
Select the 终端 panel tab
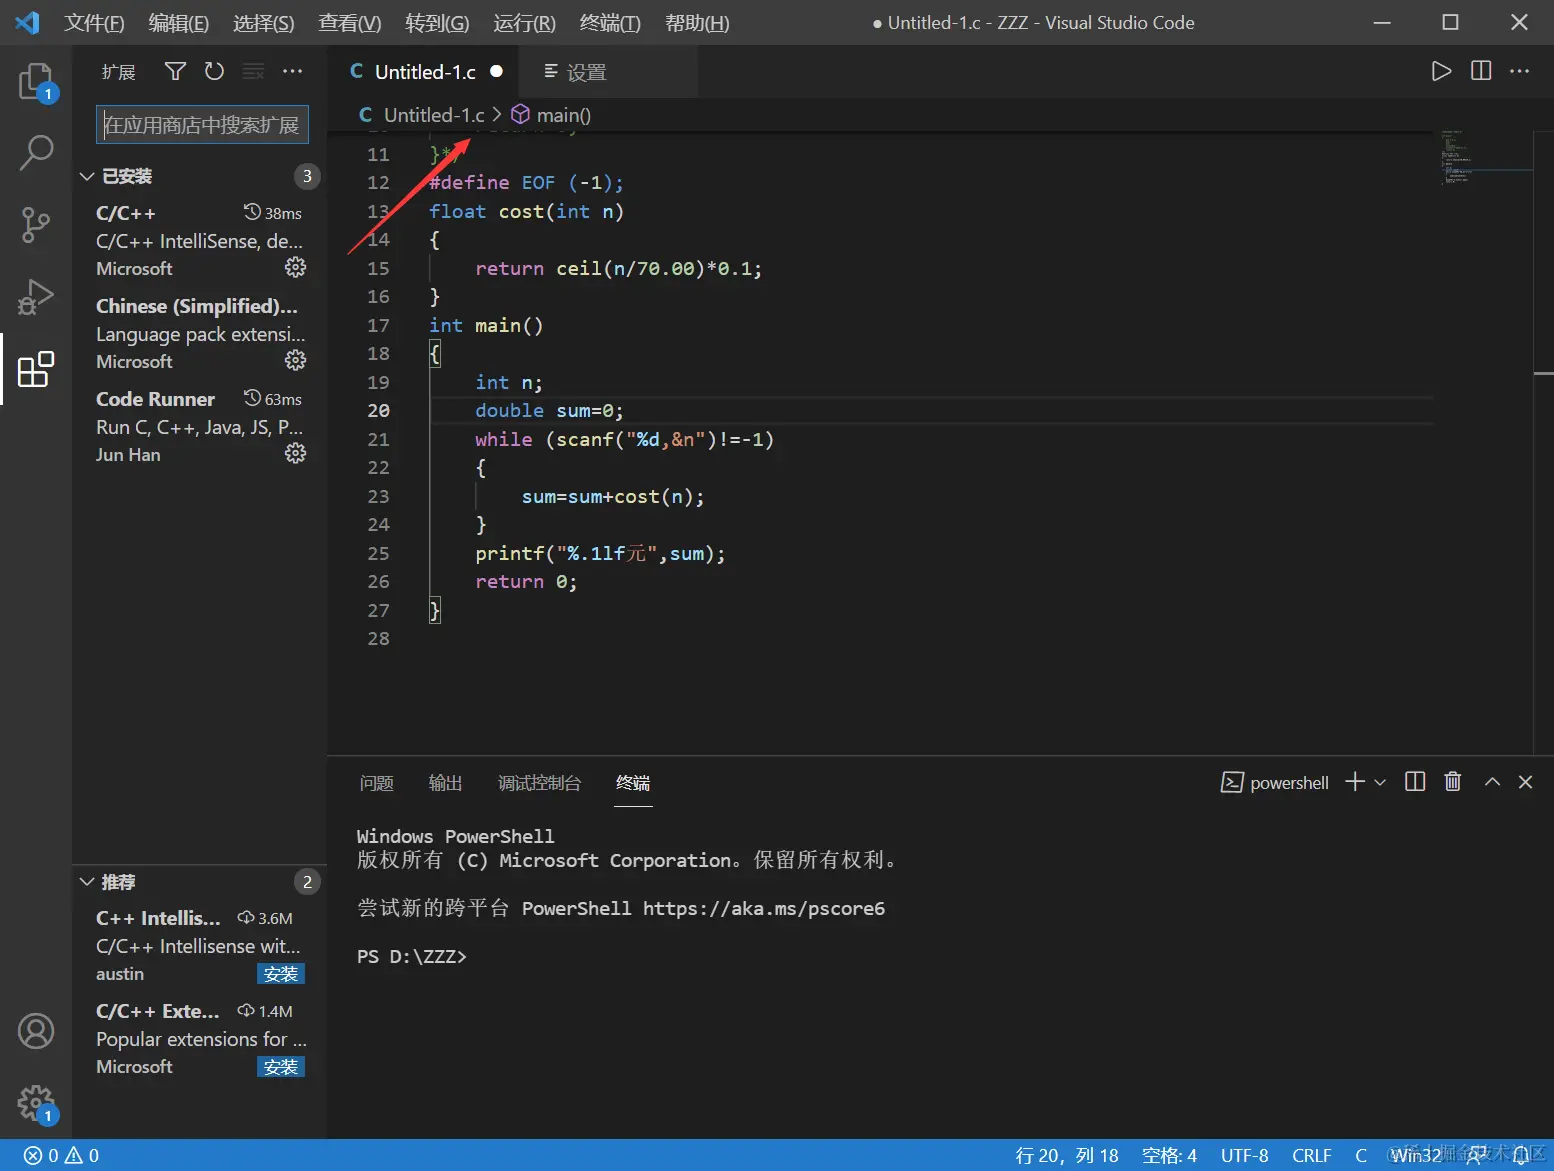point(633,783)
